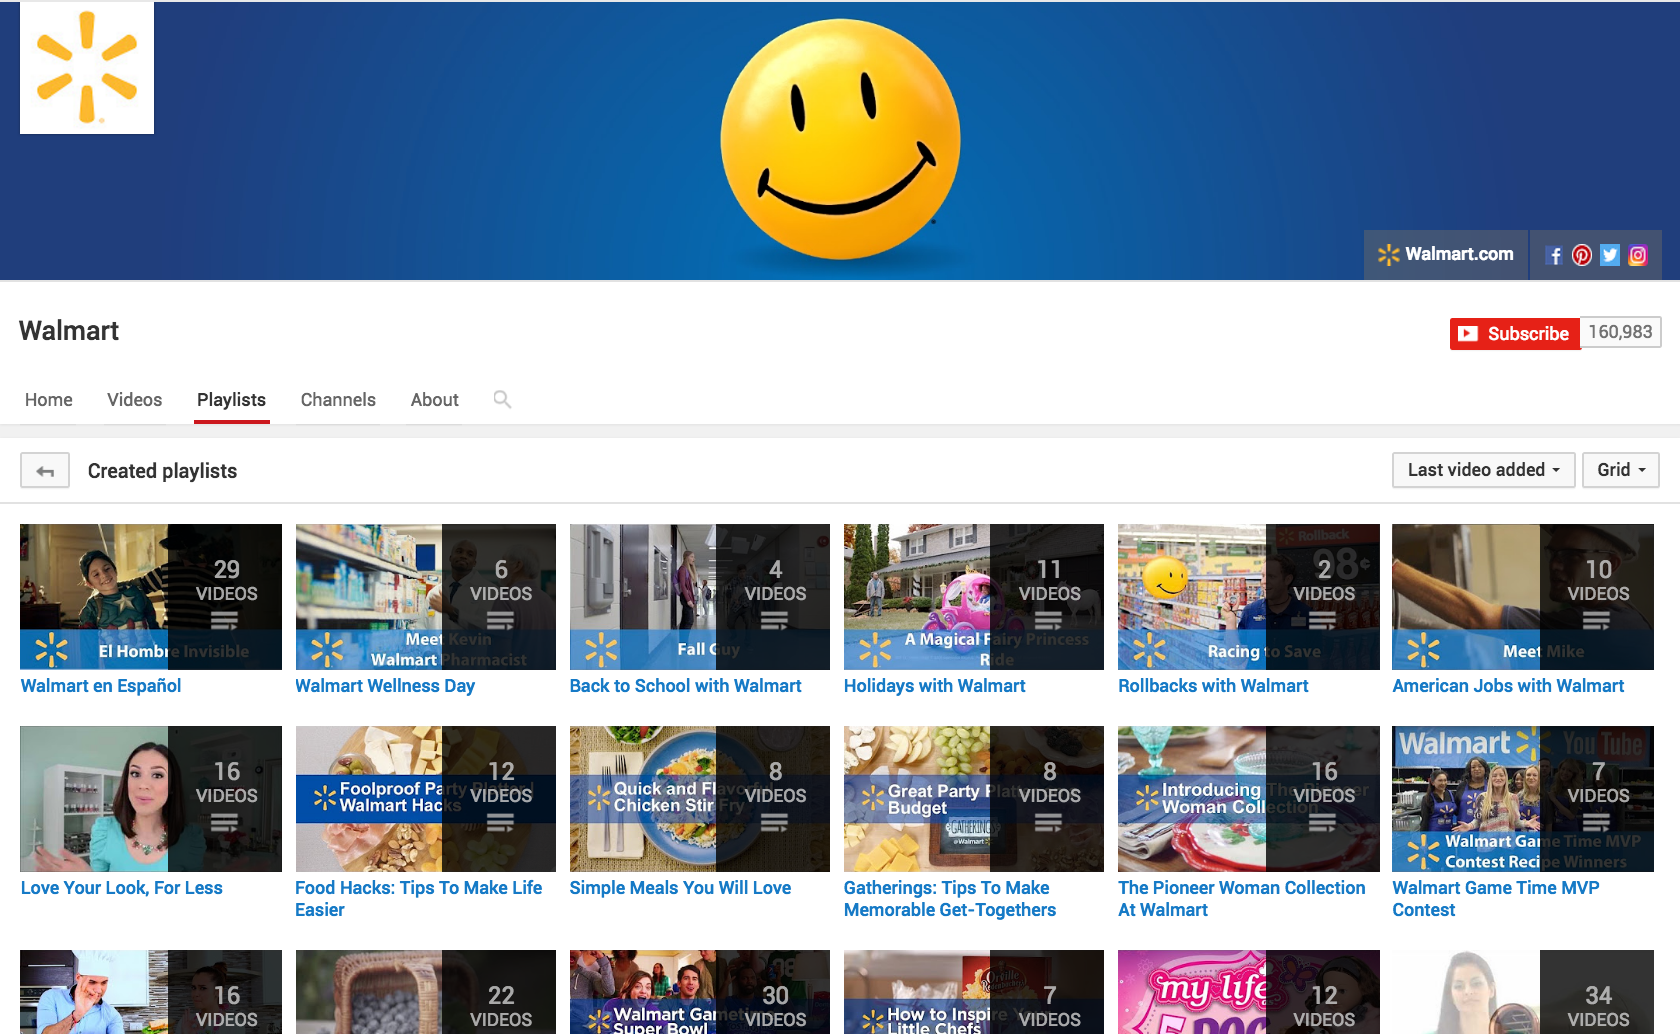The image size is (1680, 1034).
Task: Expand the Grid view dropdown
Action: 1621,470
